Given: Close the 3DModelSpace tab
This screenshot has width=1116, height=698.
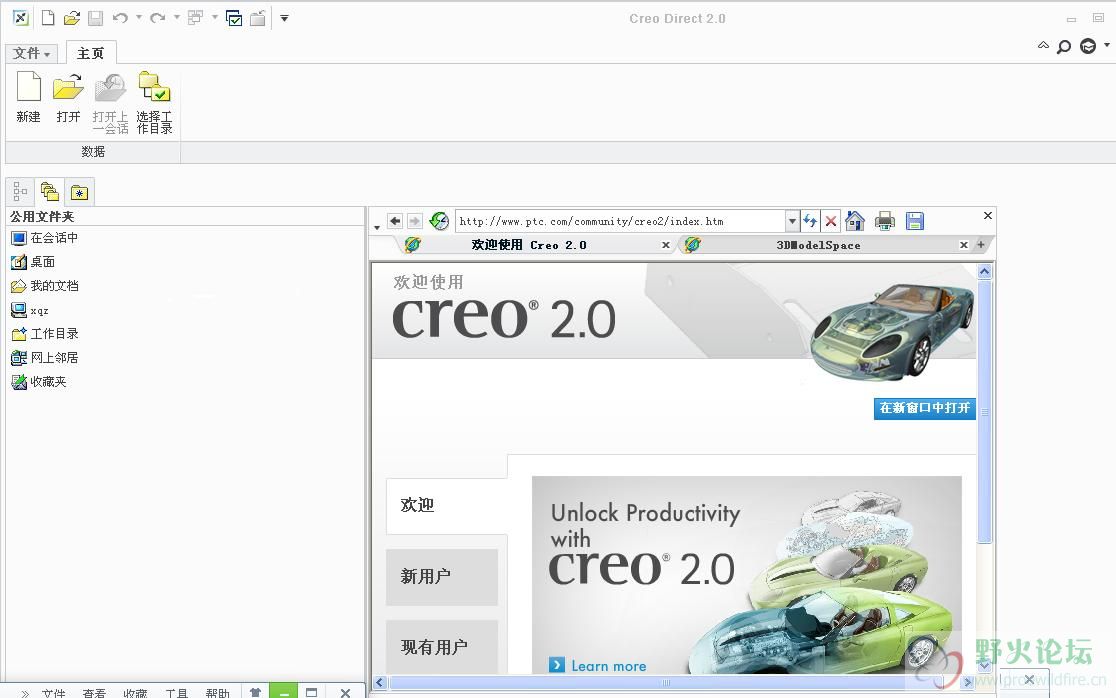Looking at the screenshot, I should coord(964,245).
